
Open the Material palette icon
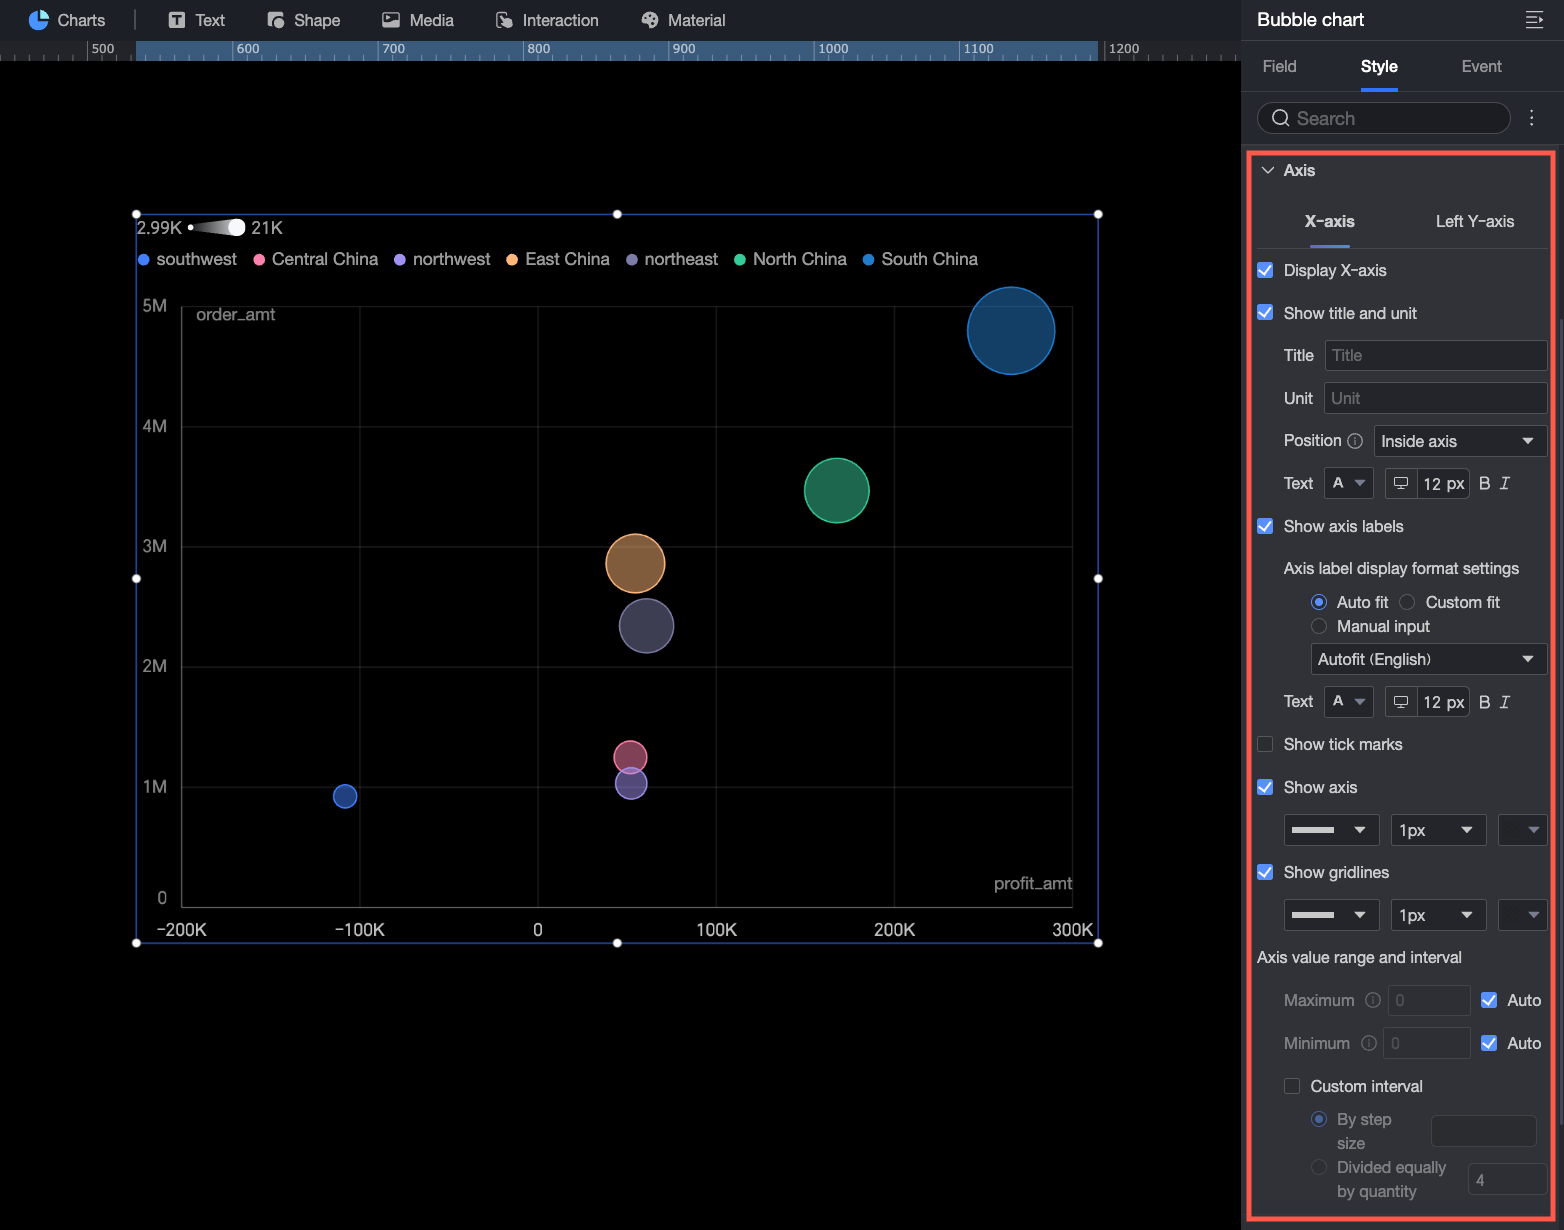[x=650, y=20]
